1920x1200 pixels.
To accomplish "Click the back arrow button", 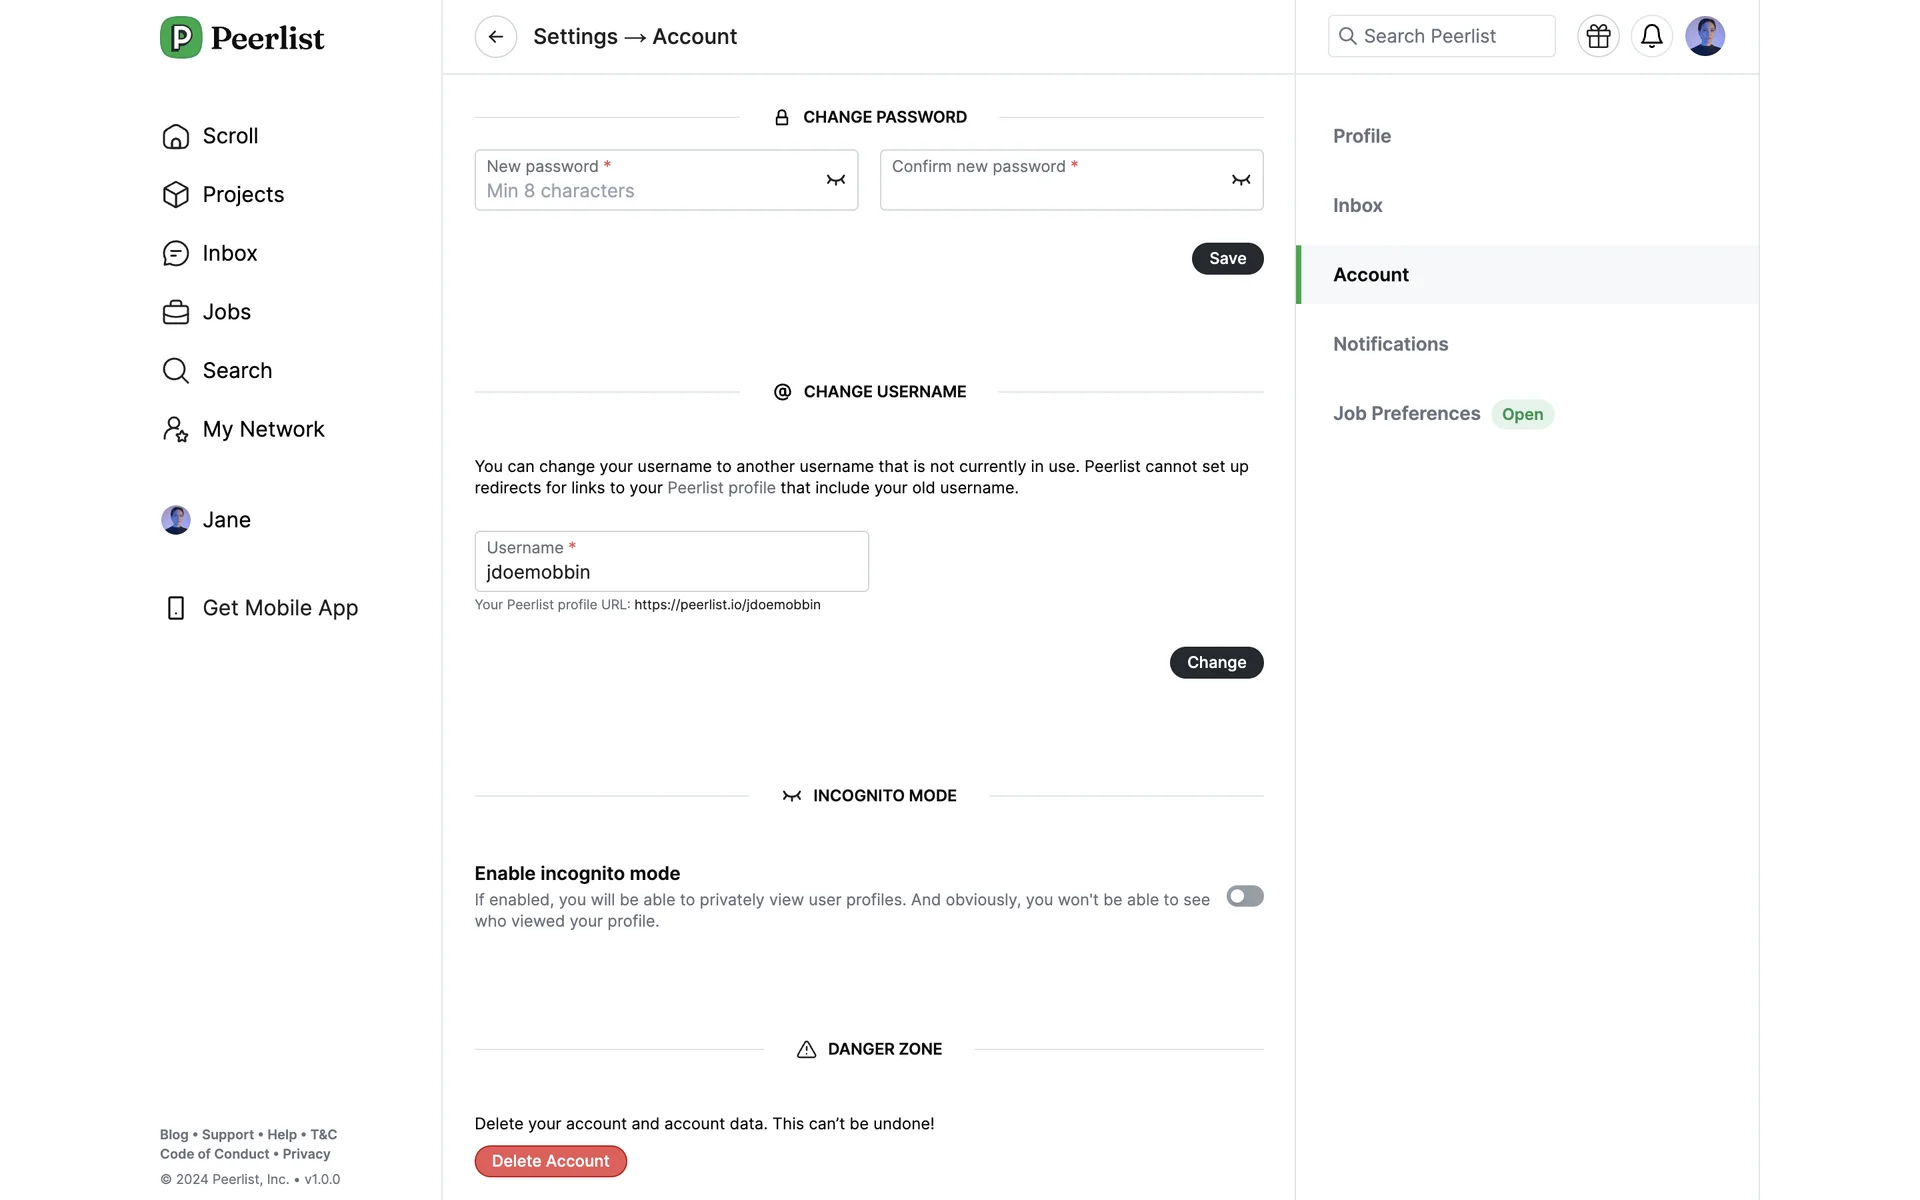I will [x=495, y=37].
